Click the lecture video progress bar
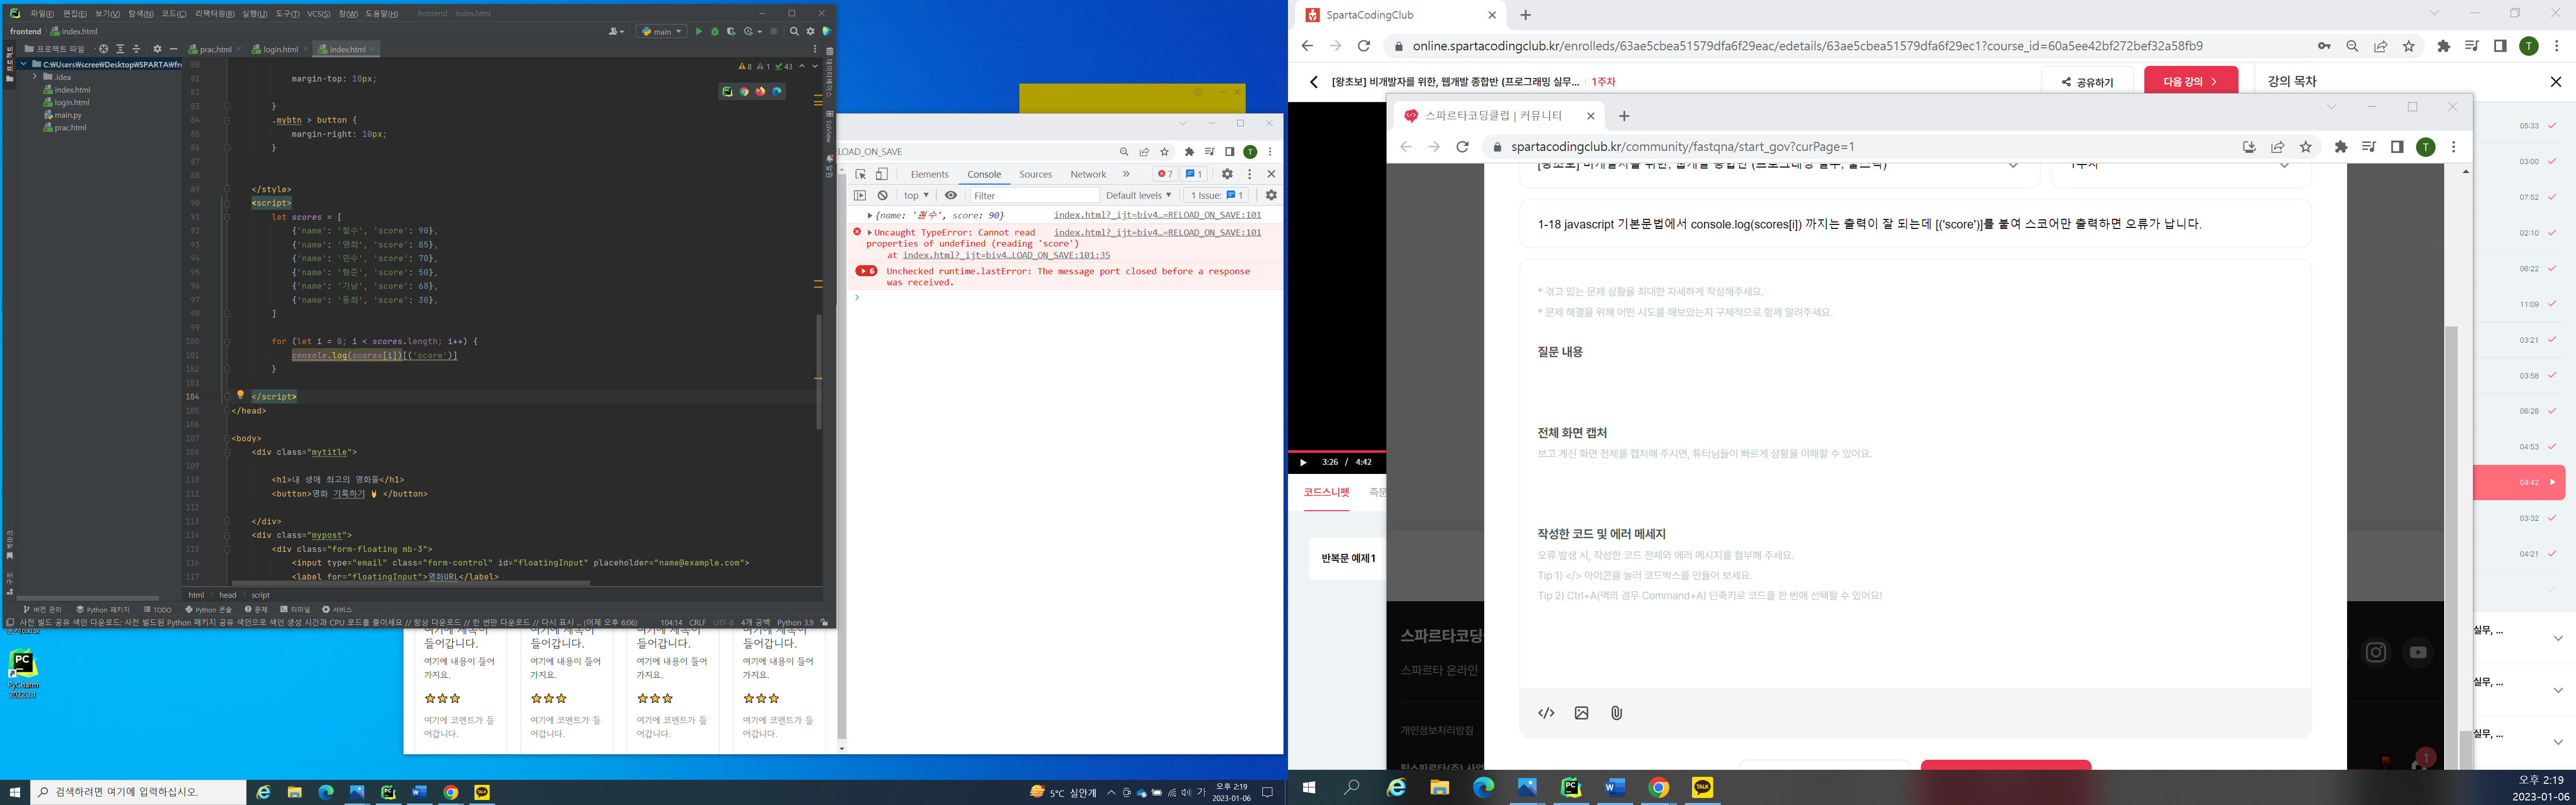The width and height of the screenshot is (2576, 805). click(x=1336, y=451)
